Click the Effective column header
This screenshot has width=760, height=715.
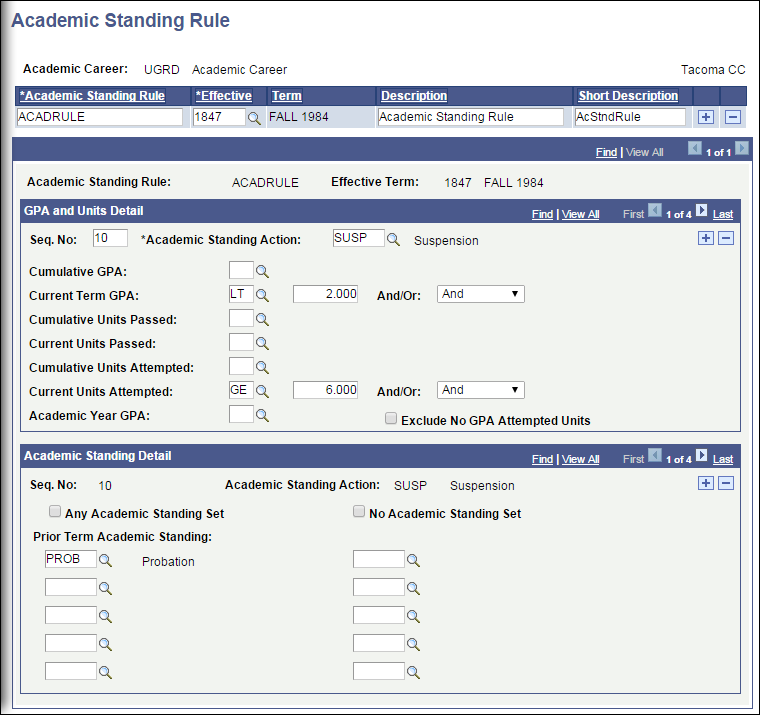(x=223, y=95)
